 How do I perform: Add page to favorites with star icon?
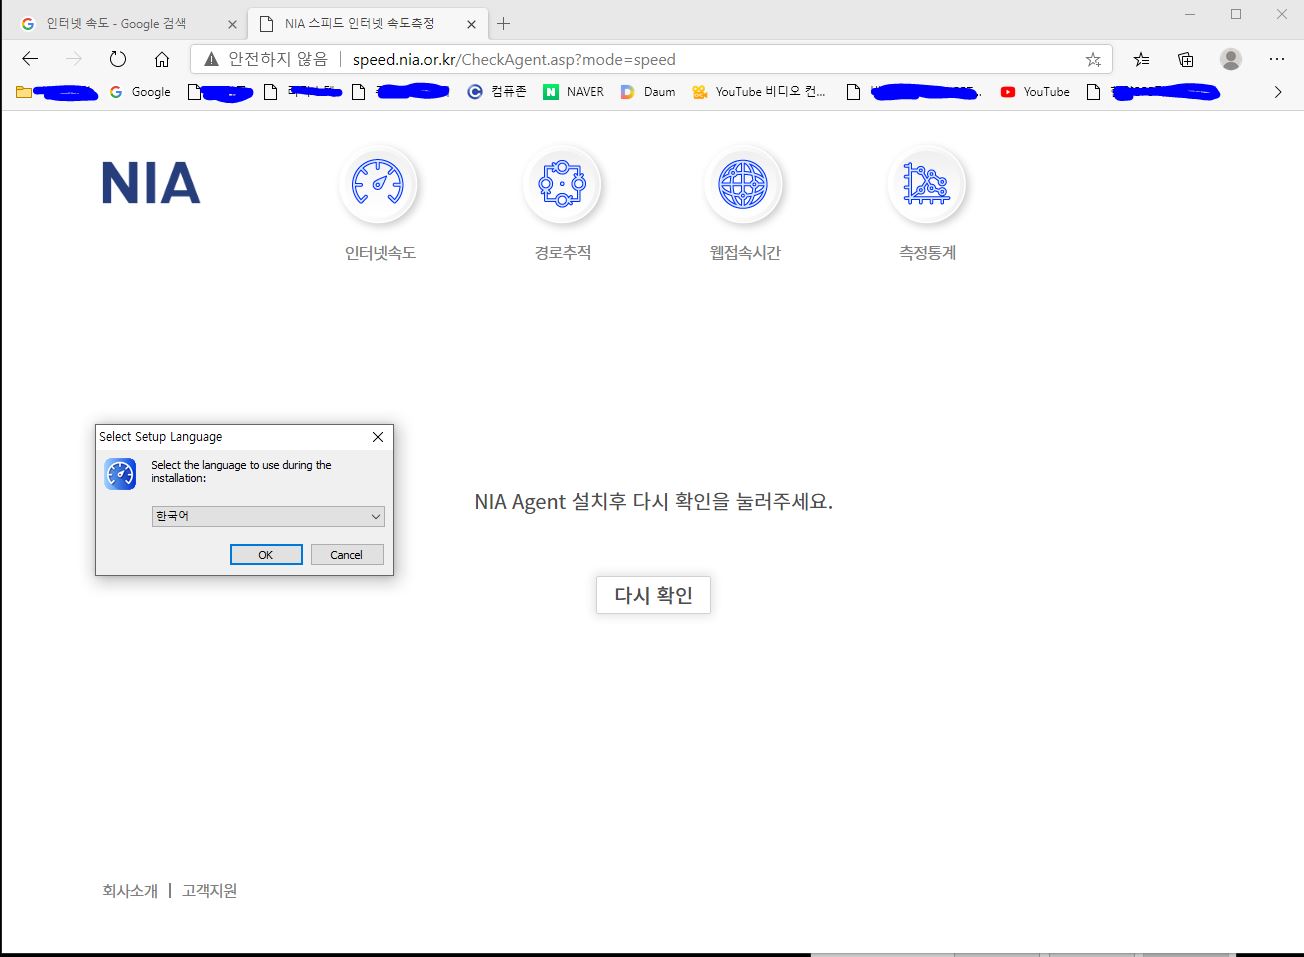tap(1093, 60)
